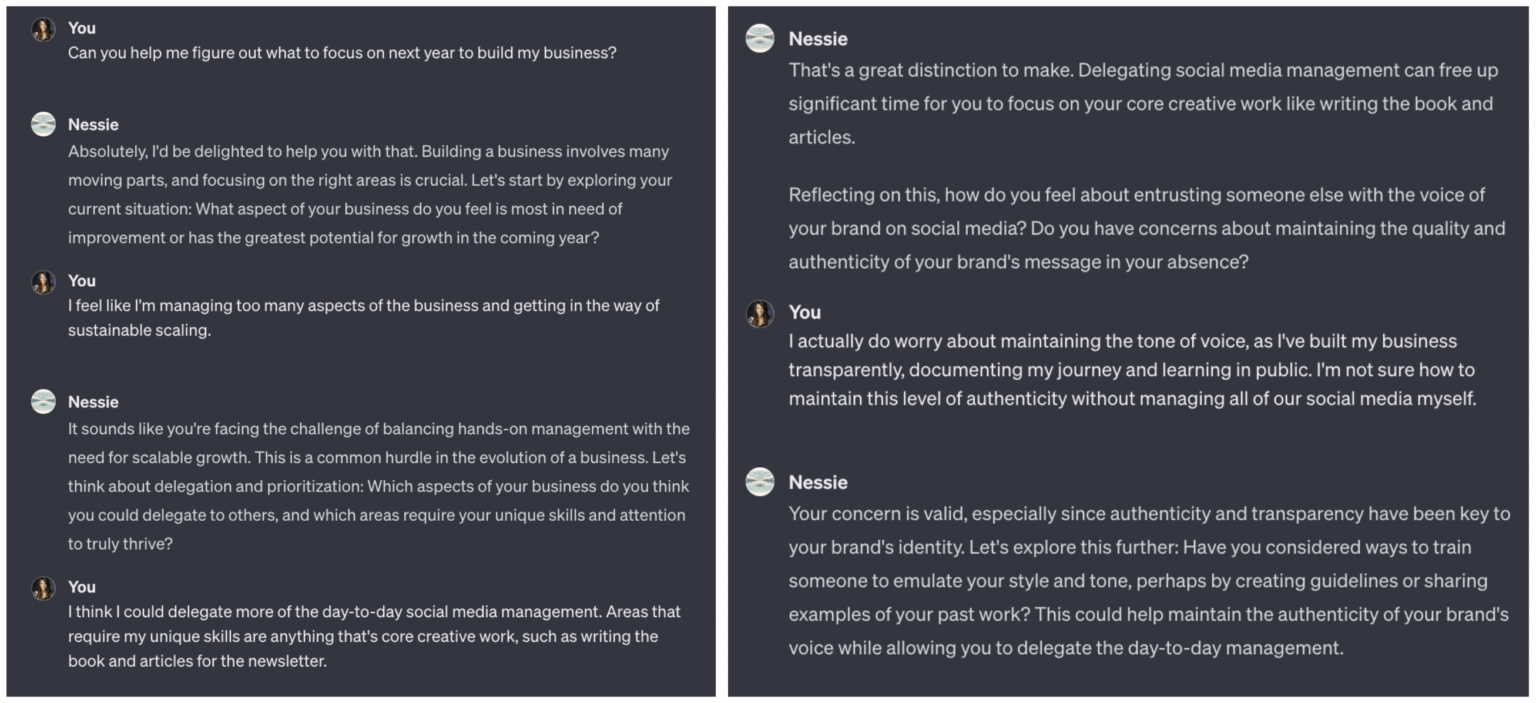Click "You" name above "I feel like I'm managing"
This screenshot has width=1536, height=703.
82,281
